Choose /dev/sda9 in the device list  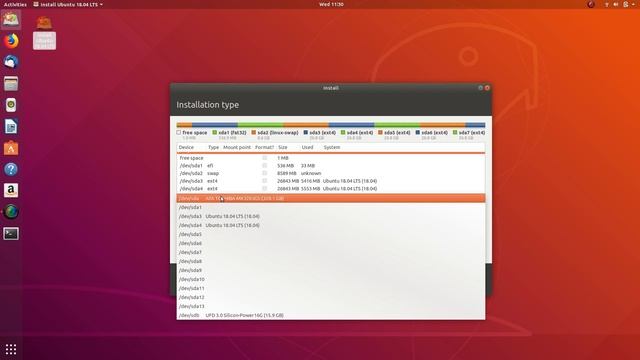tap(331, 270)
